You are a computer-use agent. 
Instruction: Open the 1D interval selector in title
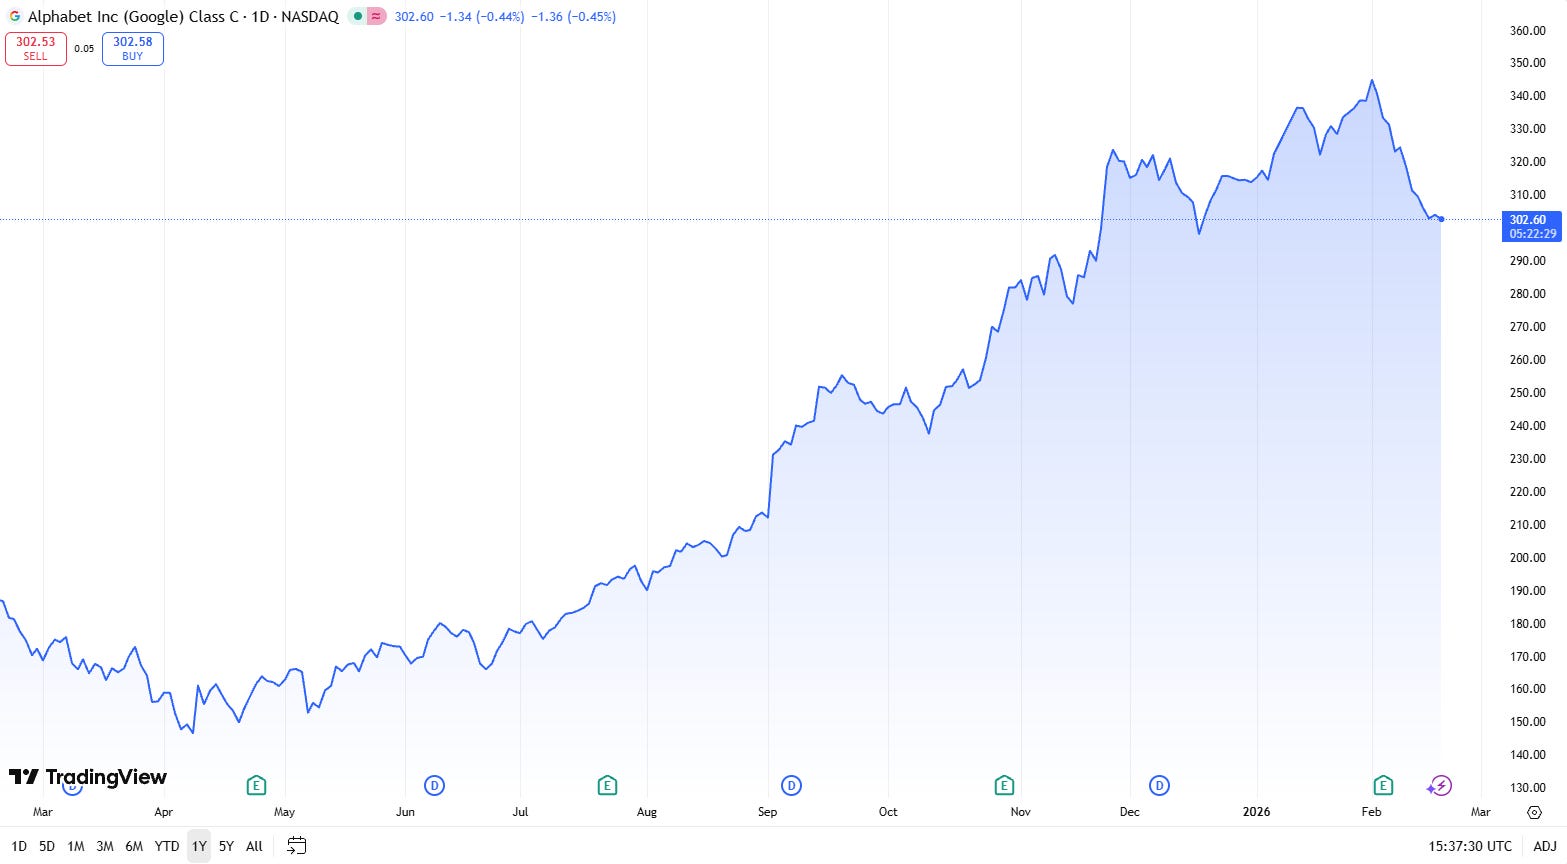click(x=260, y=17)
